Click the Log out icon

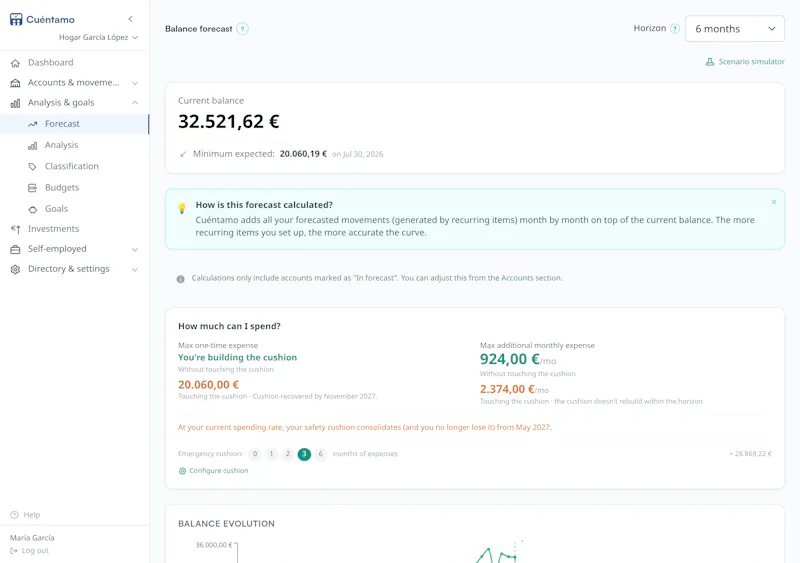click(x=14, y=551)
